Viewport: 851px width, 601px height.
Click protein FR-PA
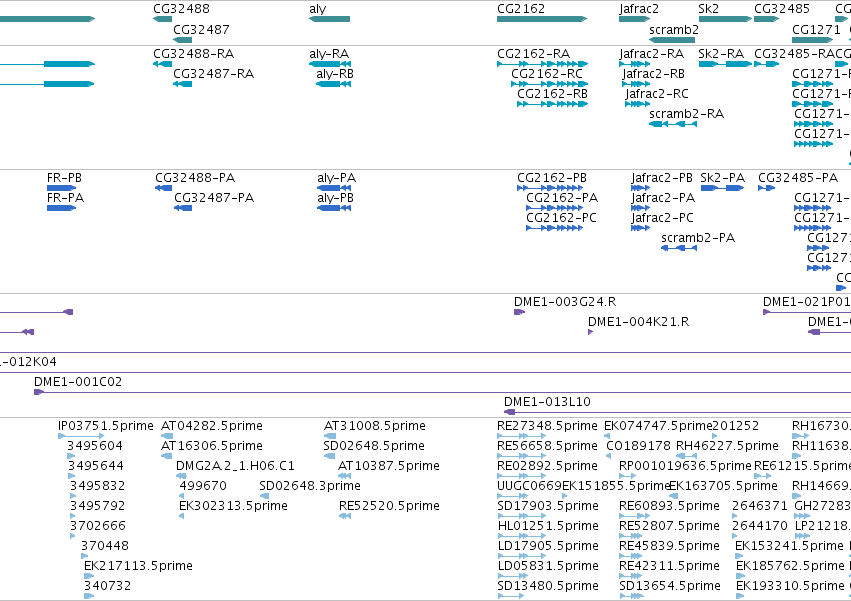(66, 198)
